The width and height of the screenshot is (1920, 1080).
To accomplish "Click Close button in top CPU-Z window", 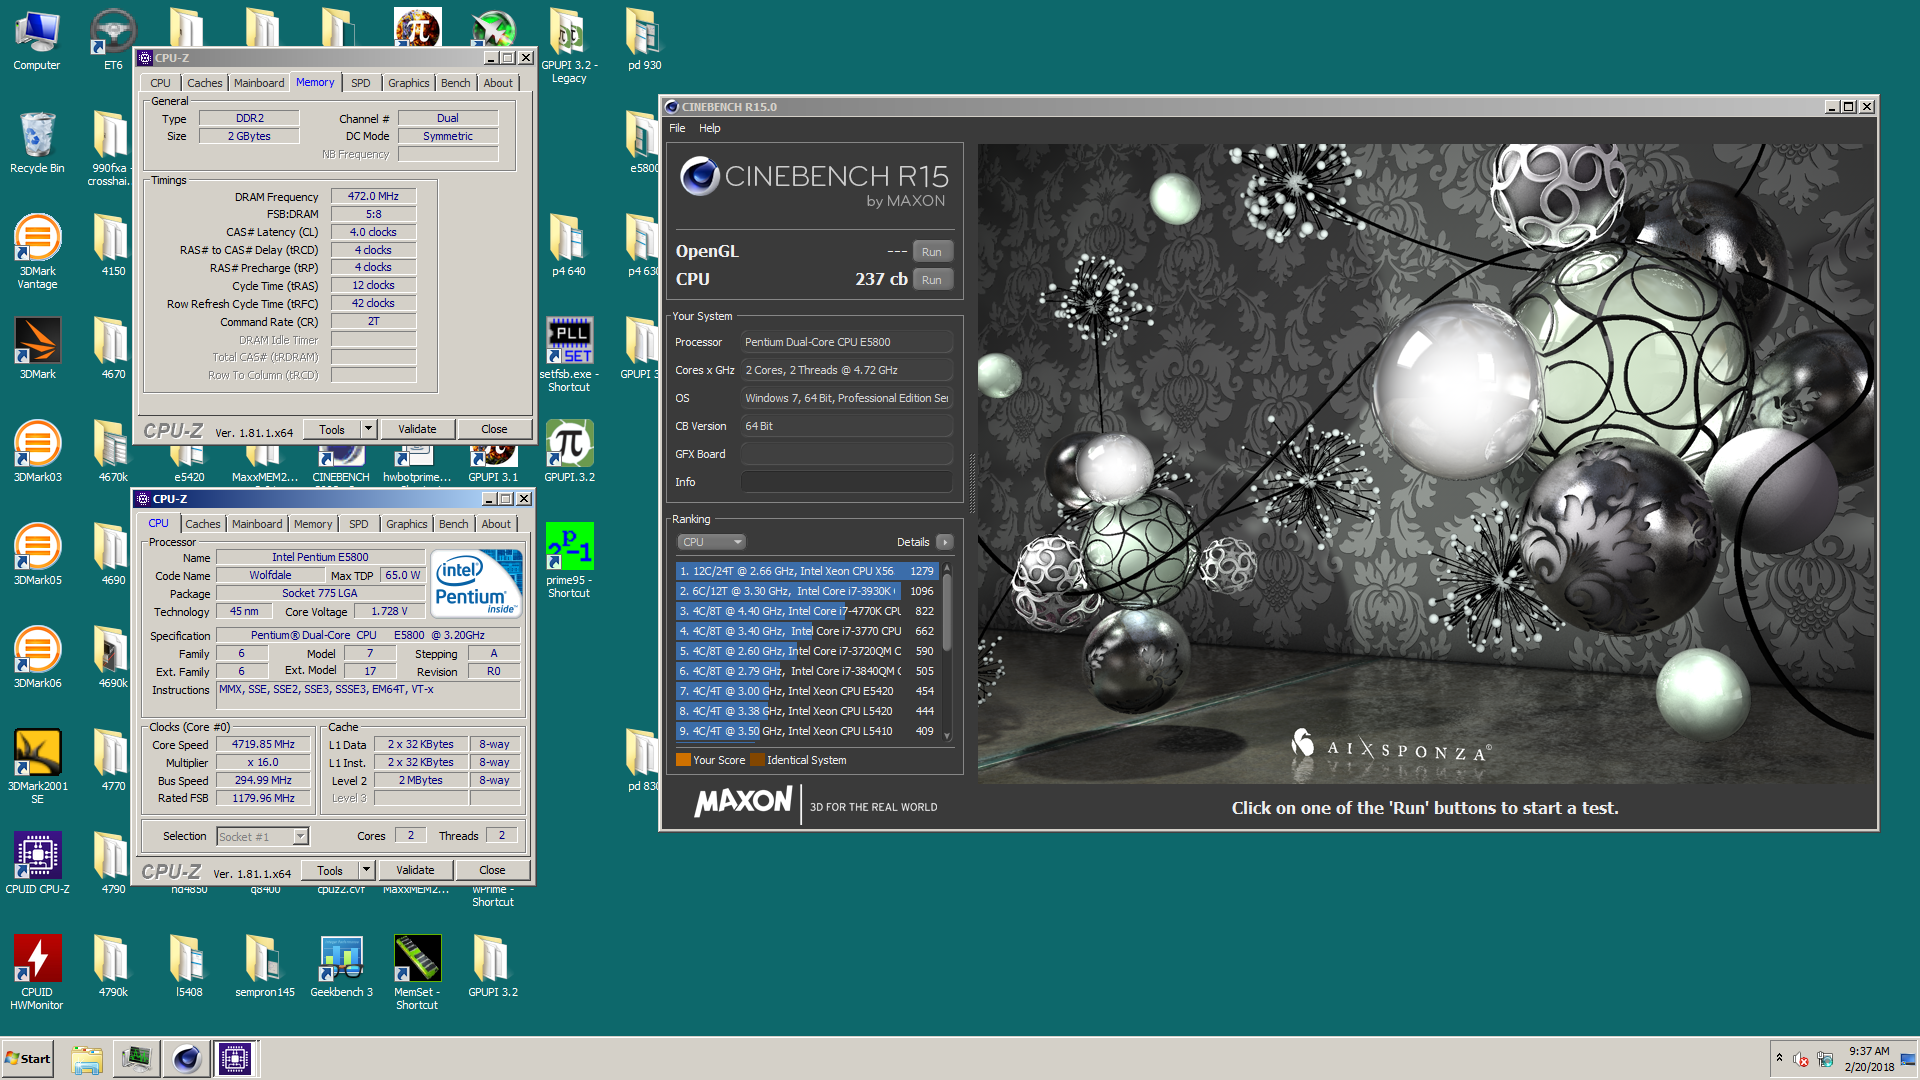I will (494, 429).
